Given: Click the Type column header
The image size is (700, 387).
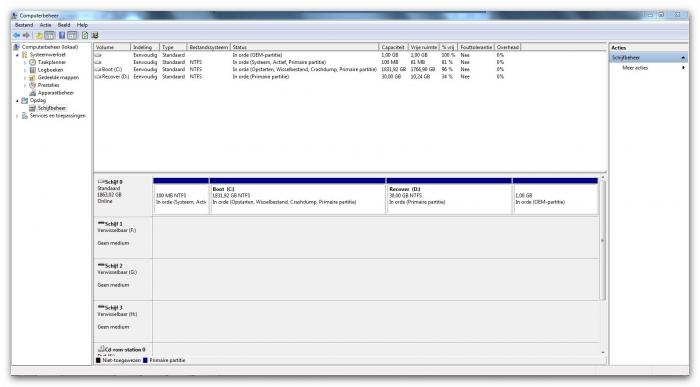Looking at the screenshot, I should 173,47.
